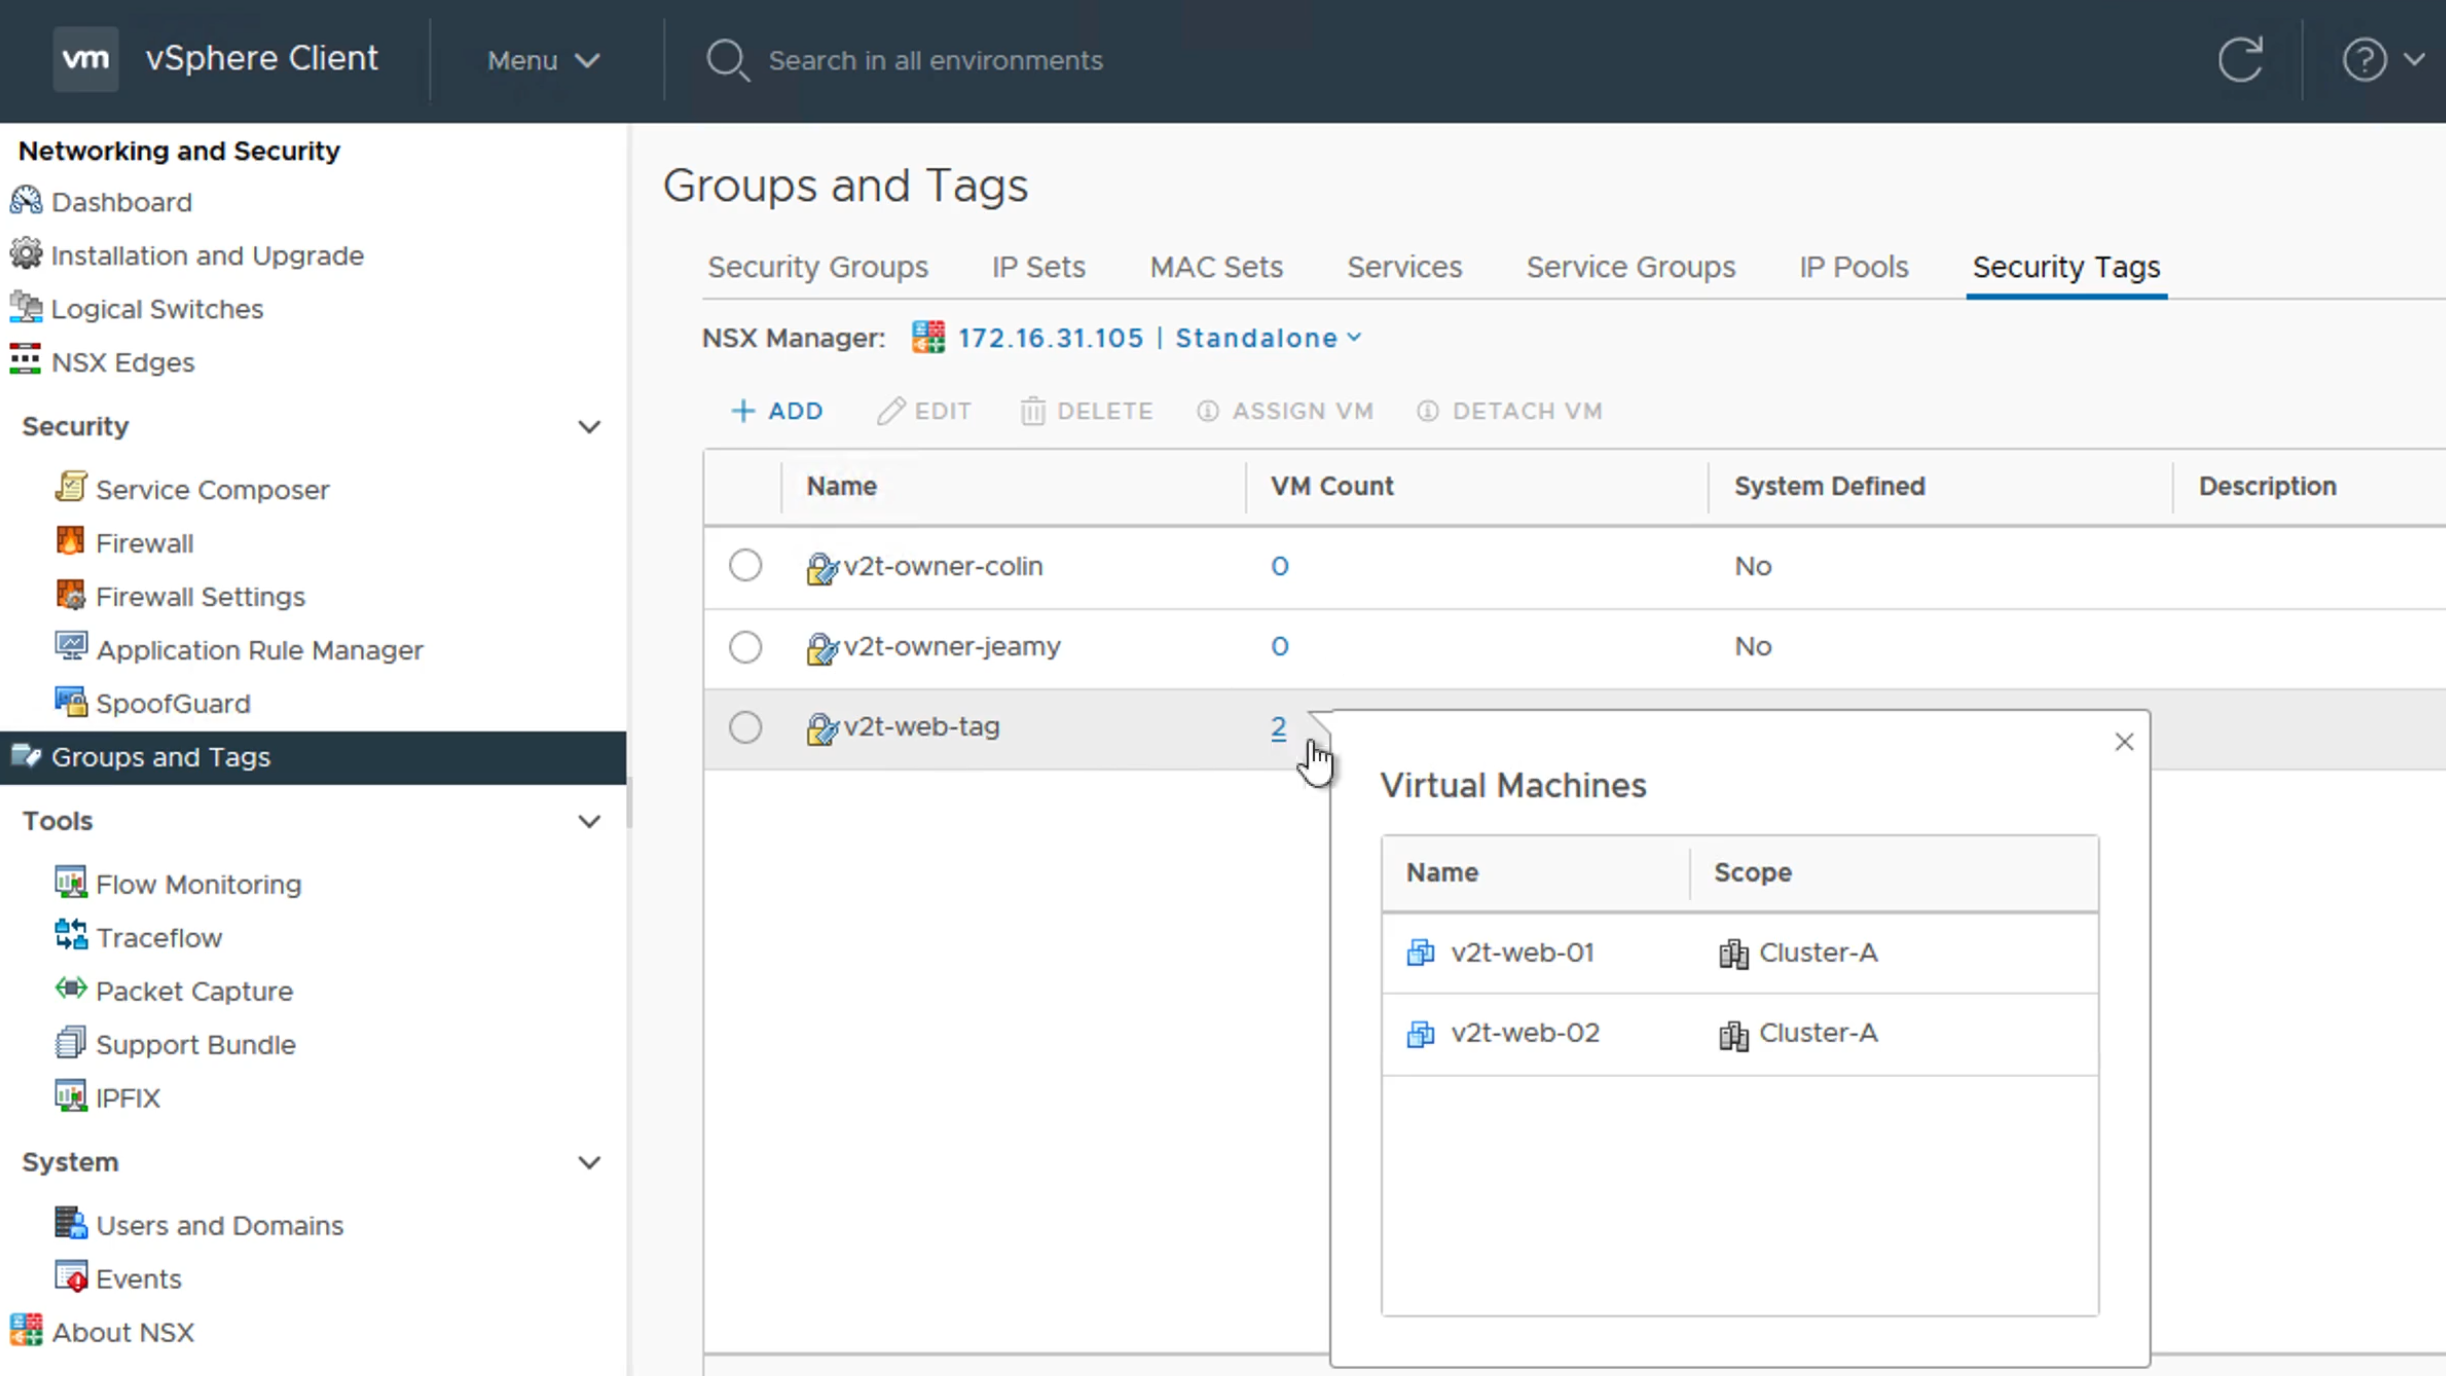
Task: Click the Application Rule Manager icon
Action: [x=71, y=648]
